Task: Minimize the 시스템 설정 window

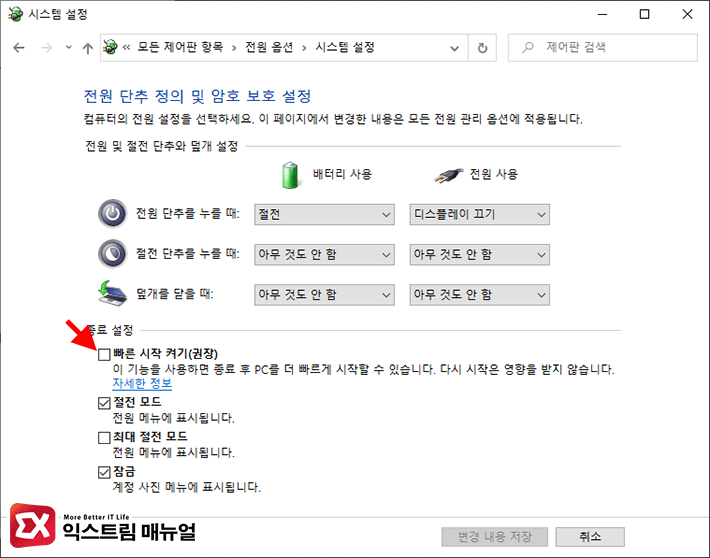Action: (x=602, y=14)
